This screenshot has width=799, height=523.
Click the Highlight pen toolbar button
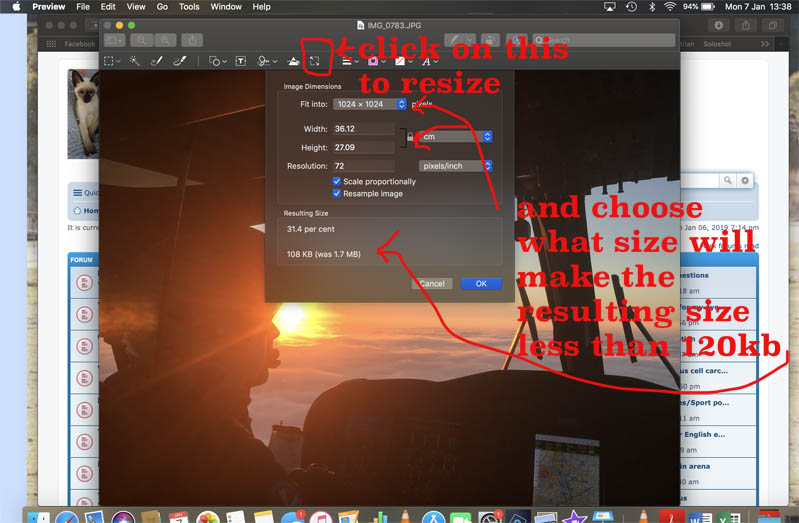coord(454,40)
